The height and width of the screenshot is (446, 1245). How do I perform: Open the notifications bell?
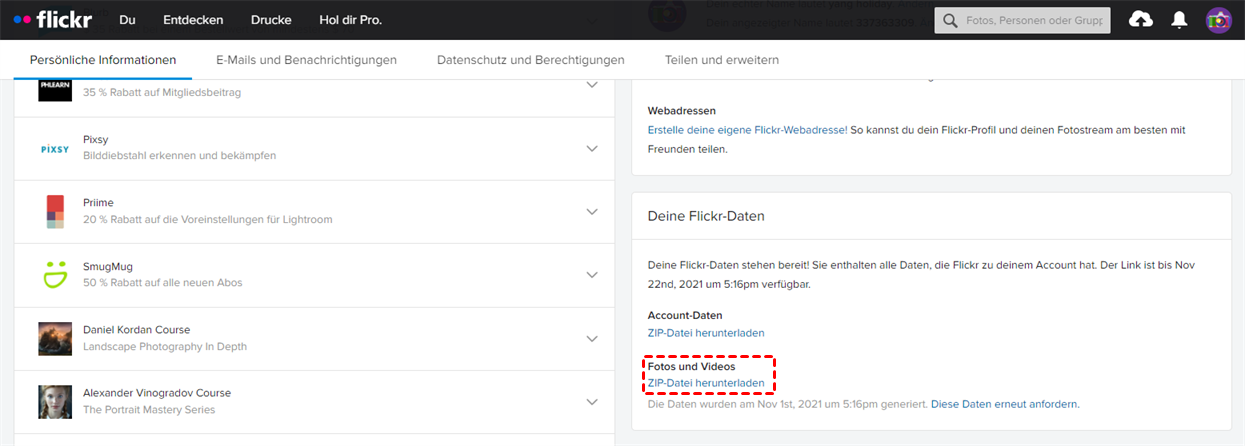1179,20
